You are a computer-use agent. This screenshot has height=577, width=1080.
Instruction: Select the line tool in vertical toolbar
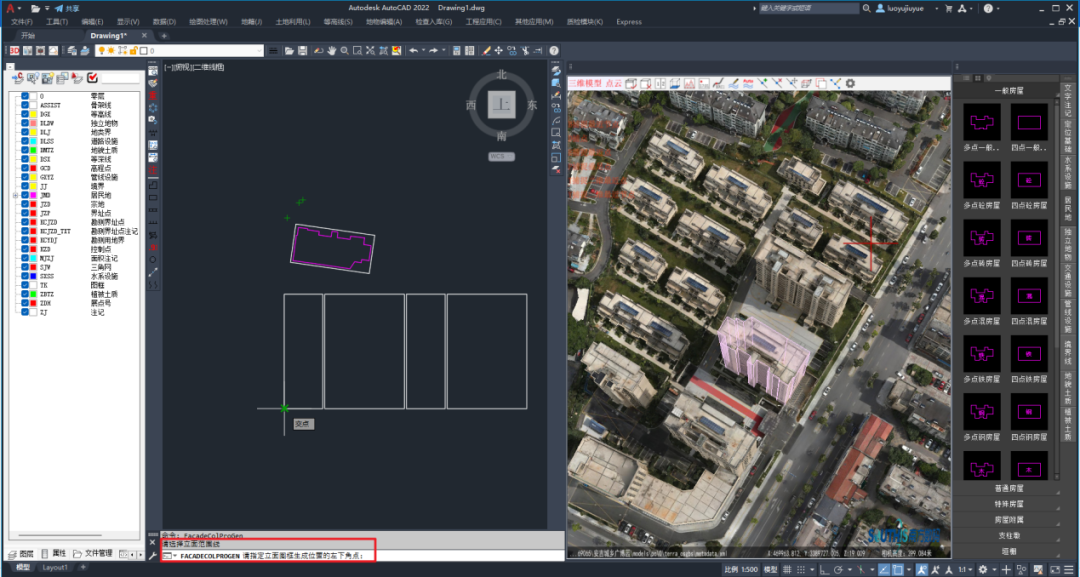click(x=153, y=272)
